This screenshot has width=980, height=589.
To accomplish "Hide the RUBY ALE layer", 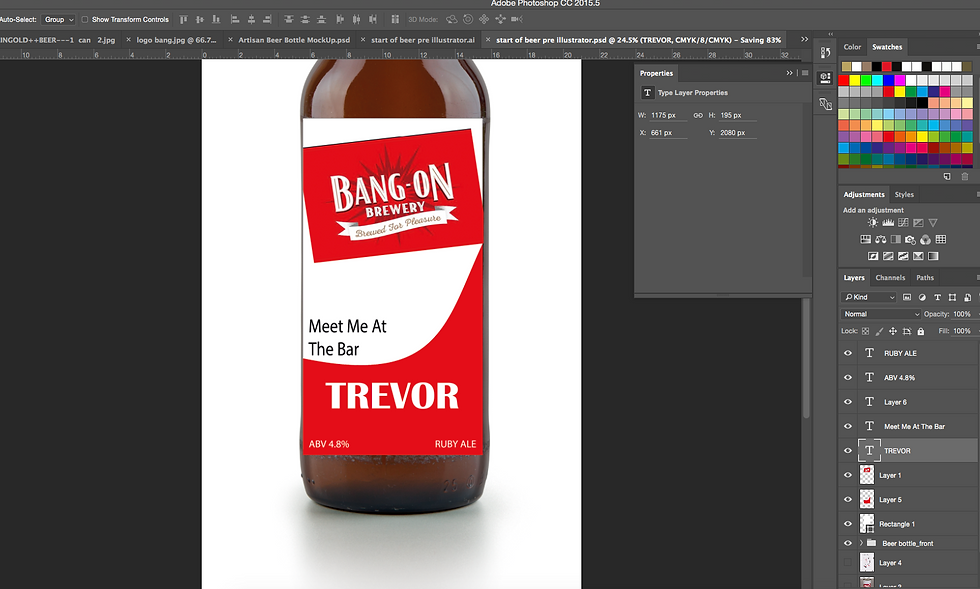I will (x=848, y=353).
